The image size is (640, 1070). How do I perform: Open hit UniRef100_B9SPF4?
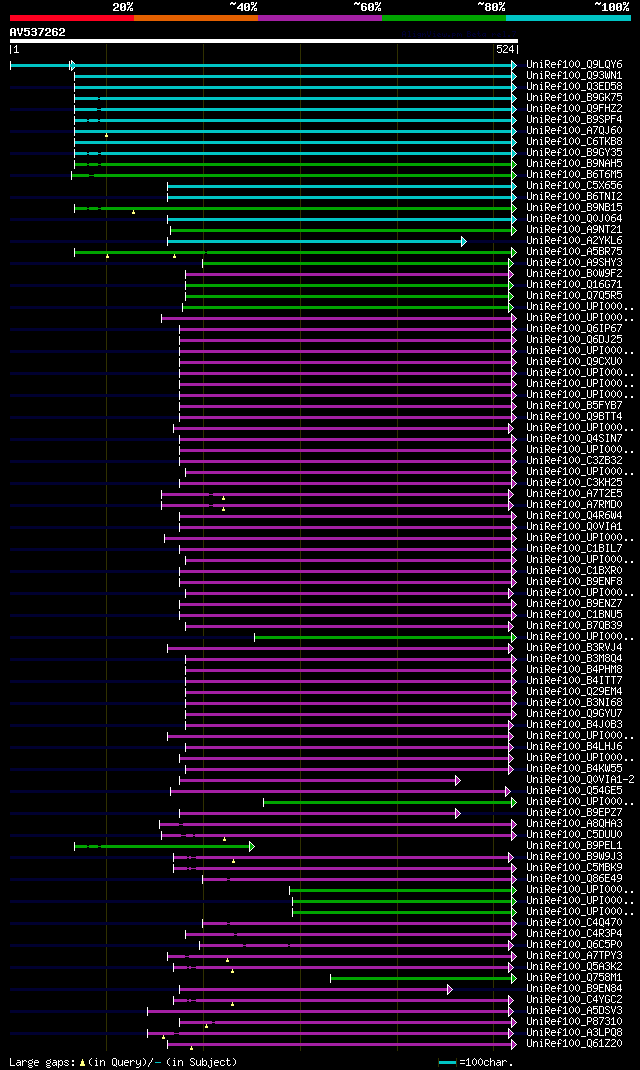[x=574, y=119]
